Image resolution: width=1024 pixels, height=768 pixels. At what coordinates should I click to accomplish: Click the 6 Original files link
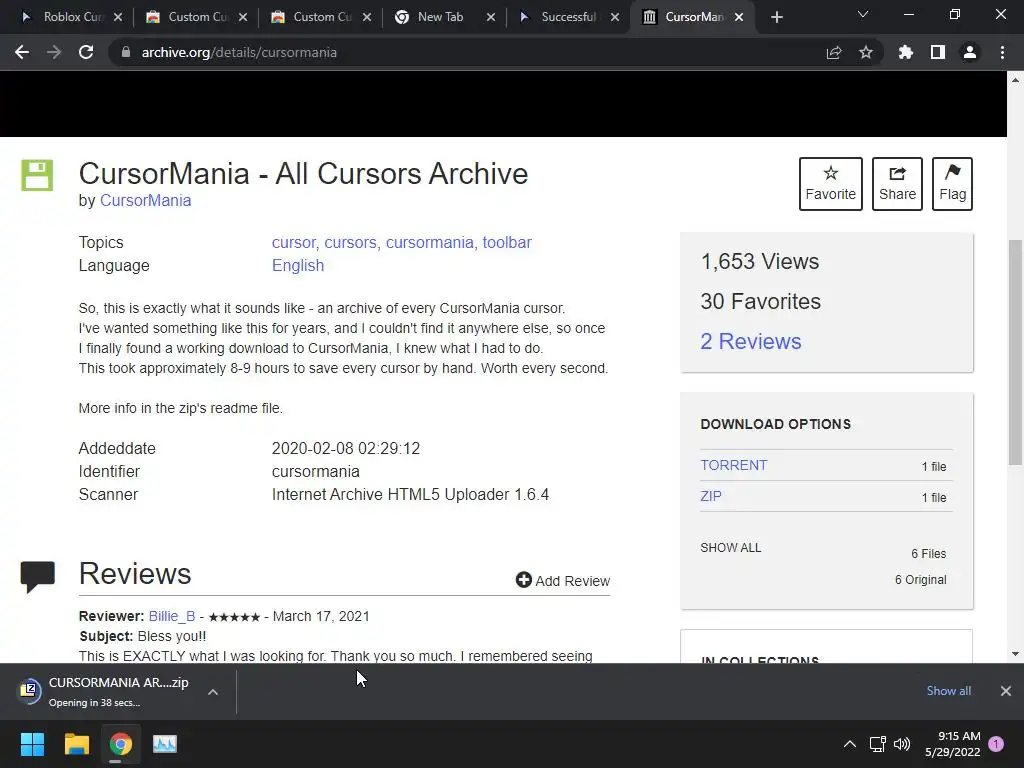pyautogui.click(x=920, y=579)
